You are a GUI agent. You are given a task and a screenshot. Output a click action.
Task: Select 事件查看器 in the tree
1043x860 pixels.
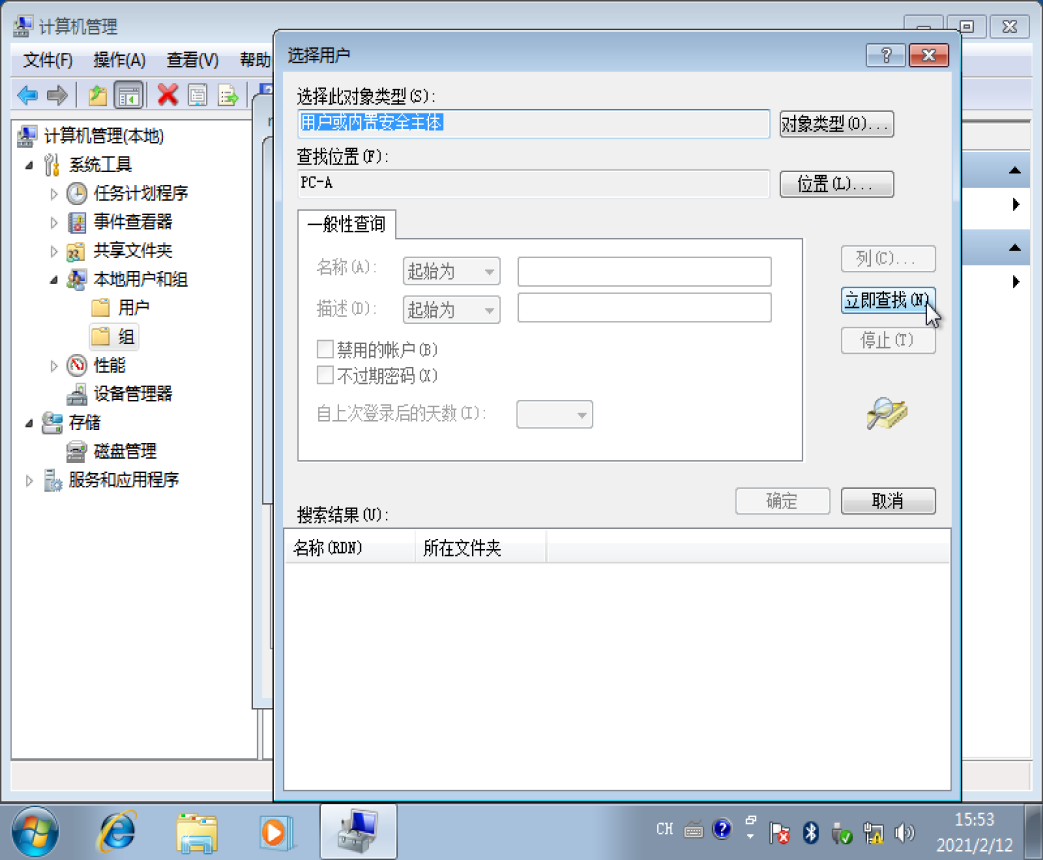132,221
